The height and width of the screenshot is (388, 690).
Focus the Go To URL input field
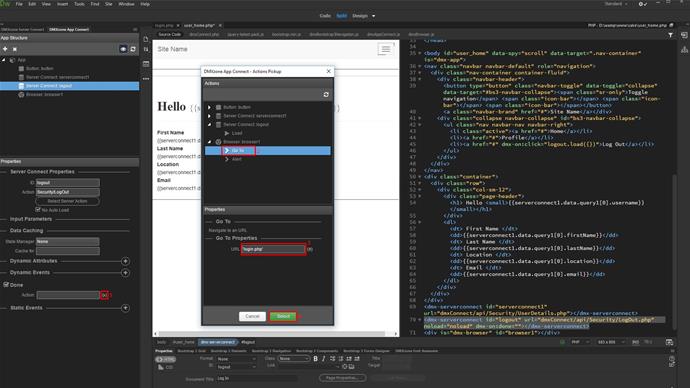(x=273, y=249)
